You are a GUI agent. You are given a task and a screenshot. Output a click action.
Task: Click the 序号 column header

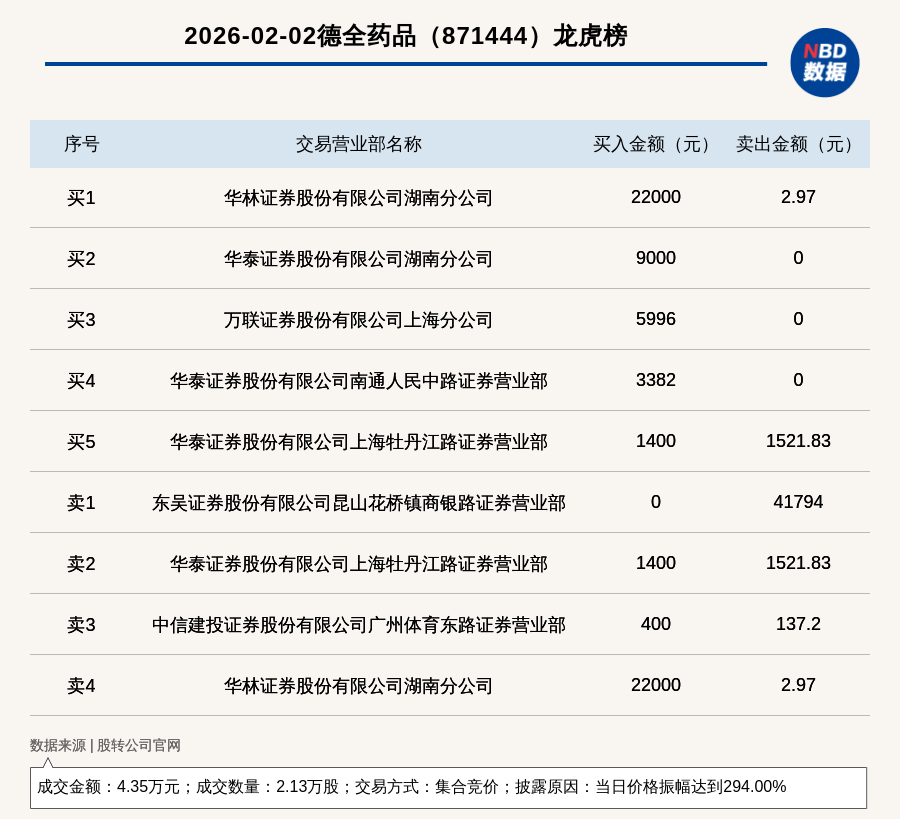(x=81, y=144)
